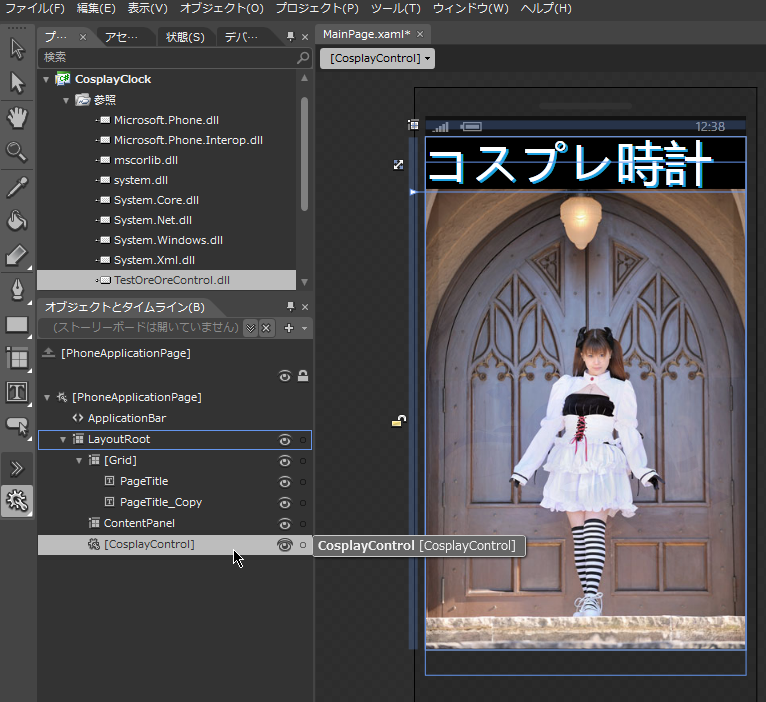Open the プロジェクト(P) menu

tap(317, 8)
